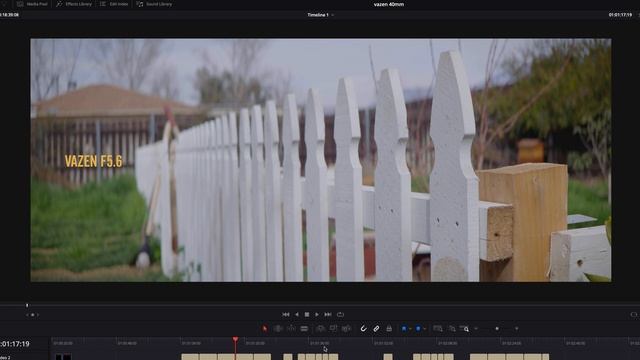Click the Replace clip icon
Screen dimensions: 640x360
coord(347,329)
